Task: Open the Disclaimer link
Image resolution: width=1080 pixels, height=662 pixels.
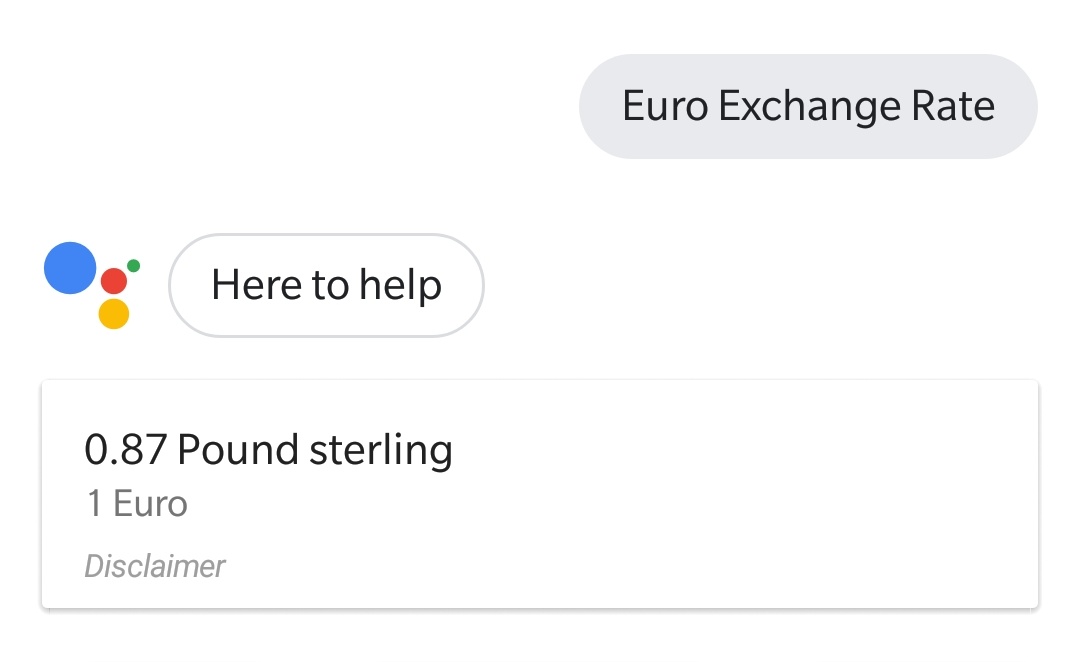Action: pyautogui.click(x=154, y=566)
